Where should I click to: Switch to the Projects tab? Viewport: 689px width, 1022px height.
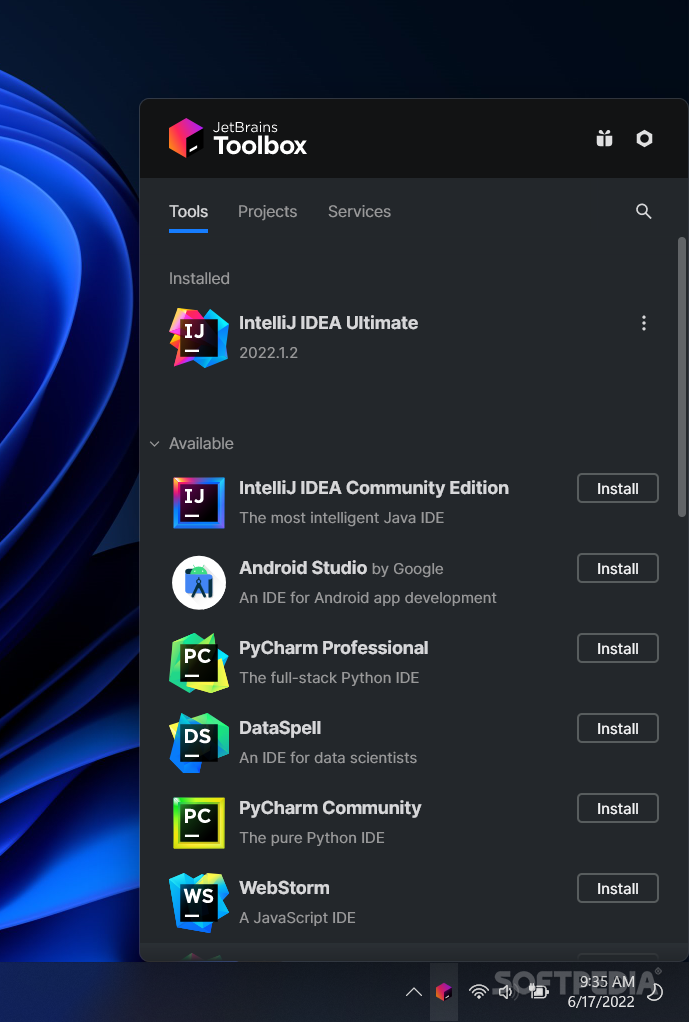pyautogui.click(x=267, y=211)
